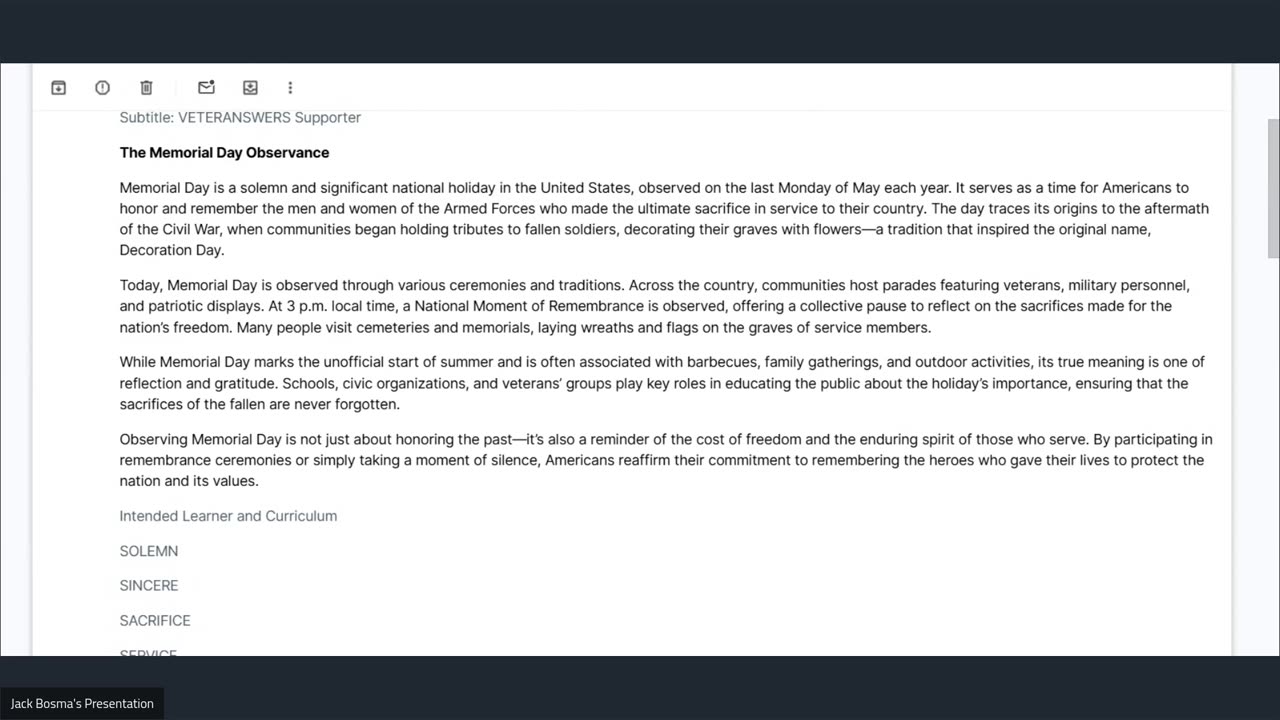Screen dimensions: 1280x720
Task: Click the words Decoration Day in first paragraph
Action: click(x=170, y=251)
